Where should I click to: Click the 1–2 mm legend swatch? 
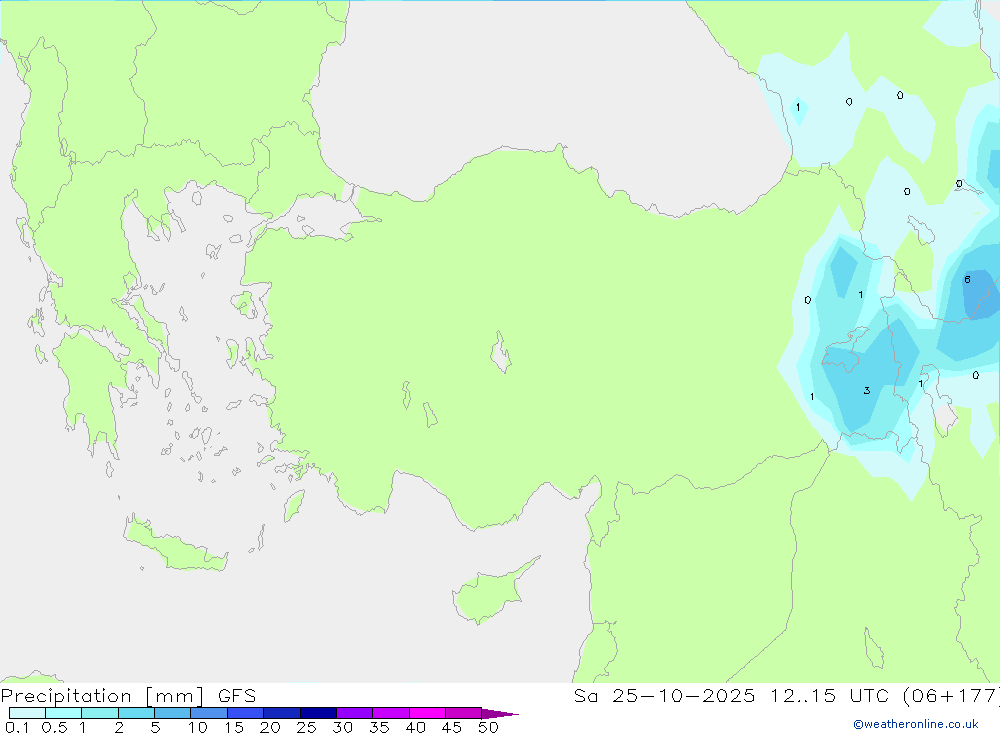[x=100, y=713]
